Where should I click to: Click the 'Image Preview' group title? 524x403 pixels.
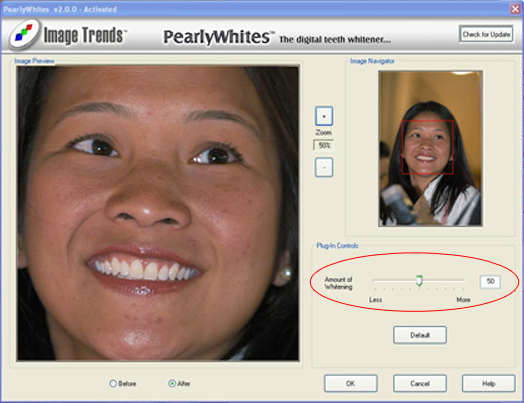[x=34, y=61]
